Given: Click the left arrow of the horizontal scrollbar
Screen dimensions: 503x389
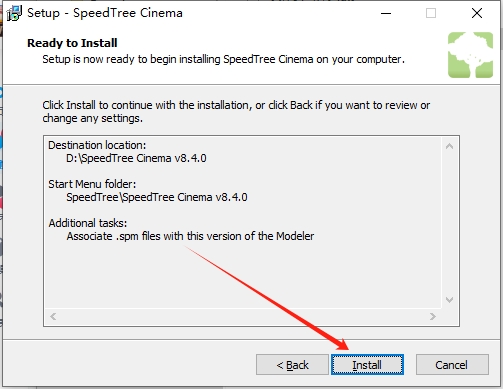Looking at the screenshot, I should click(53, 316).
